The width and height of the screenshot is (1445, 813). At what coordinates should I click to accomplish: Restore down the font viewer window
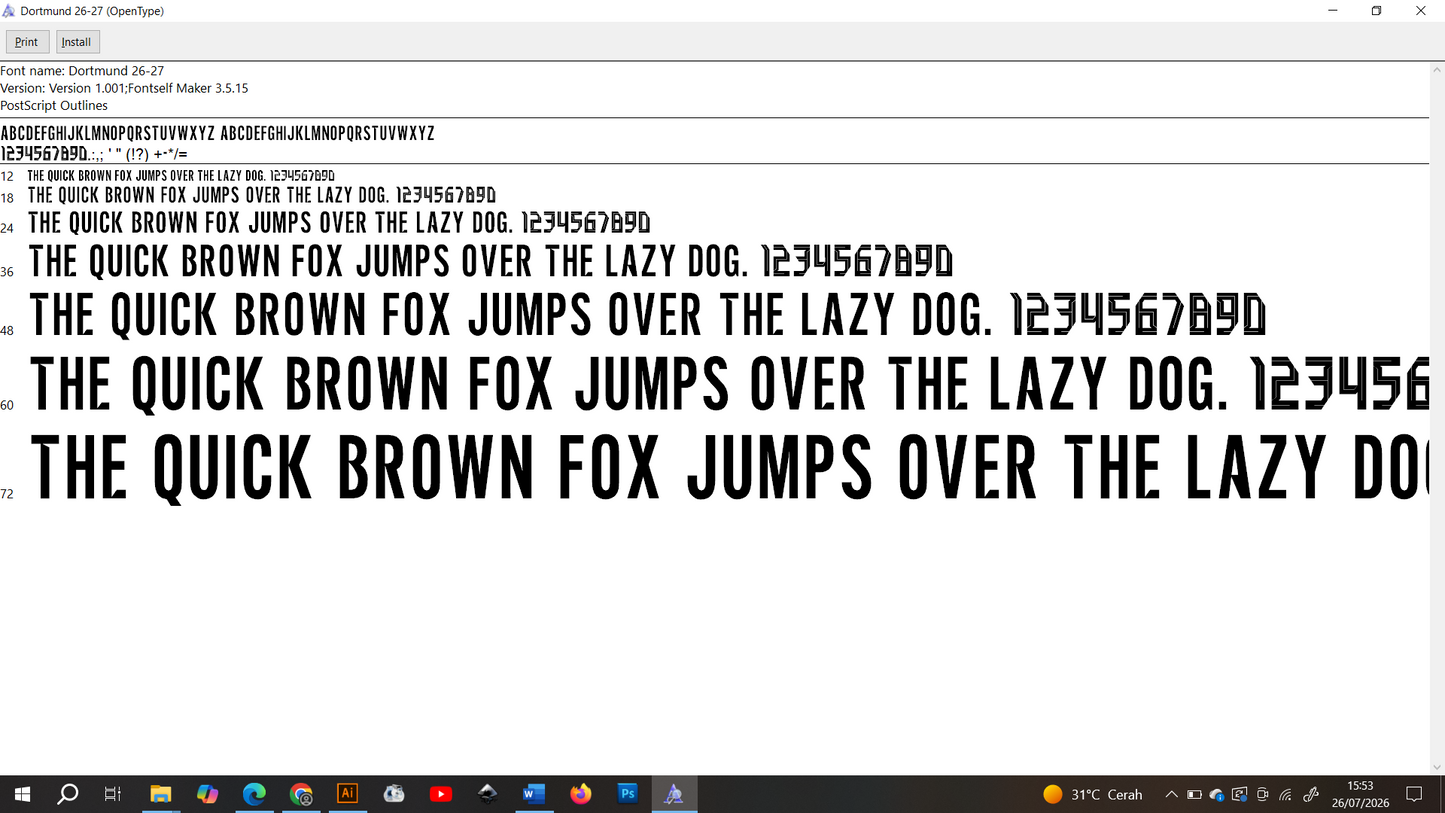click(x=1377, y=11)
